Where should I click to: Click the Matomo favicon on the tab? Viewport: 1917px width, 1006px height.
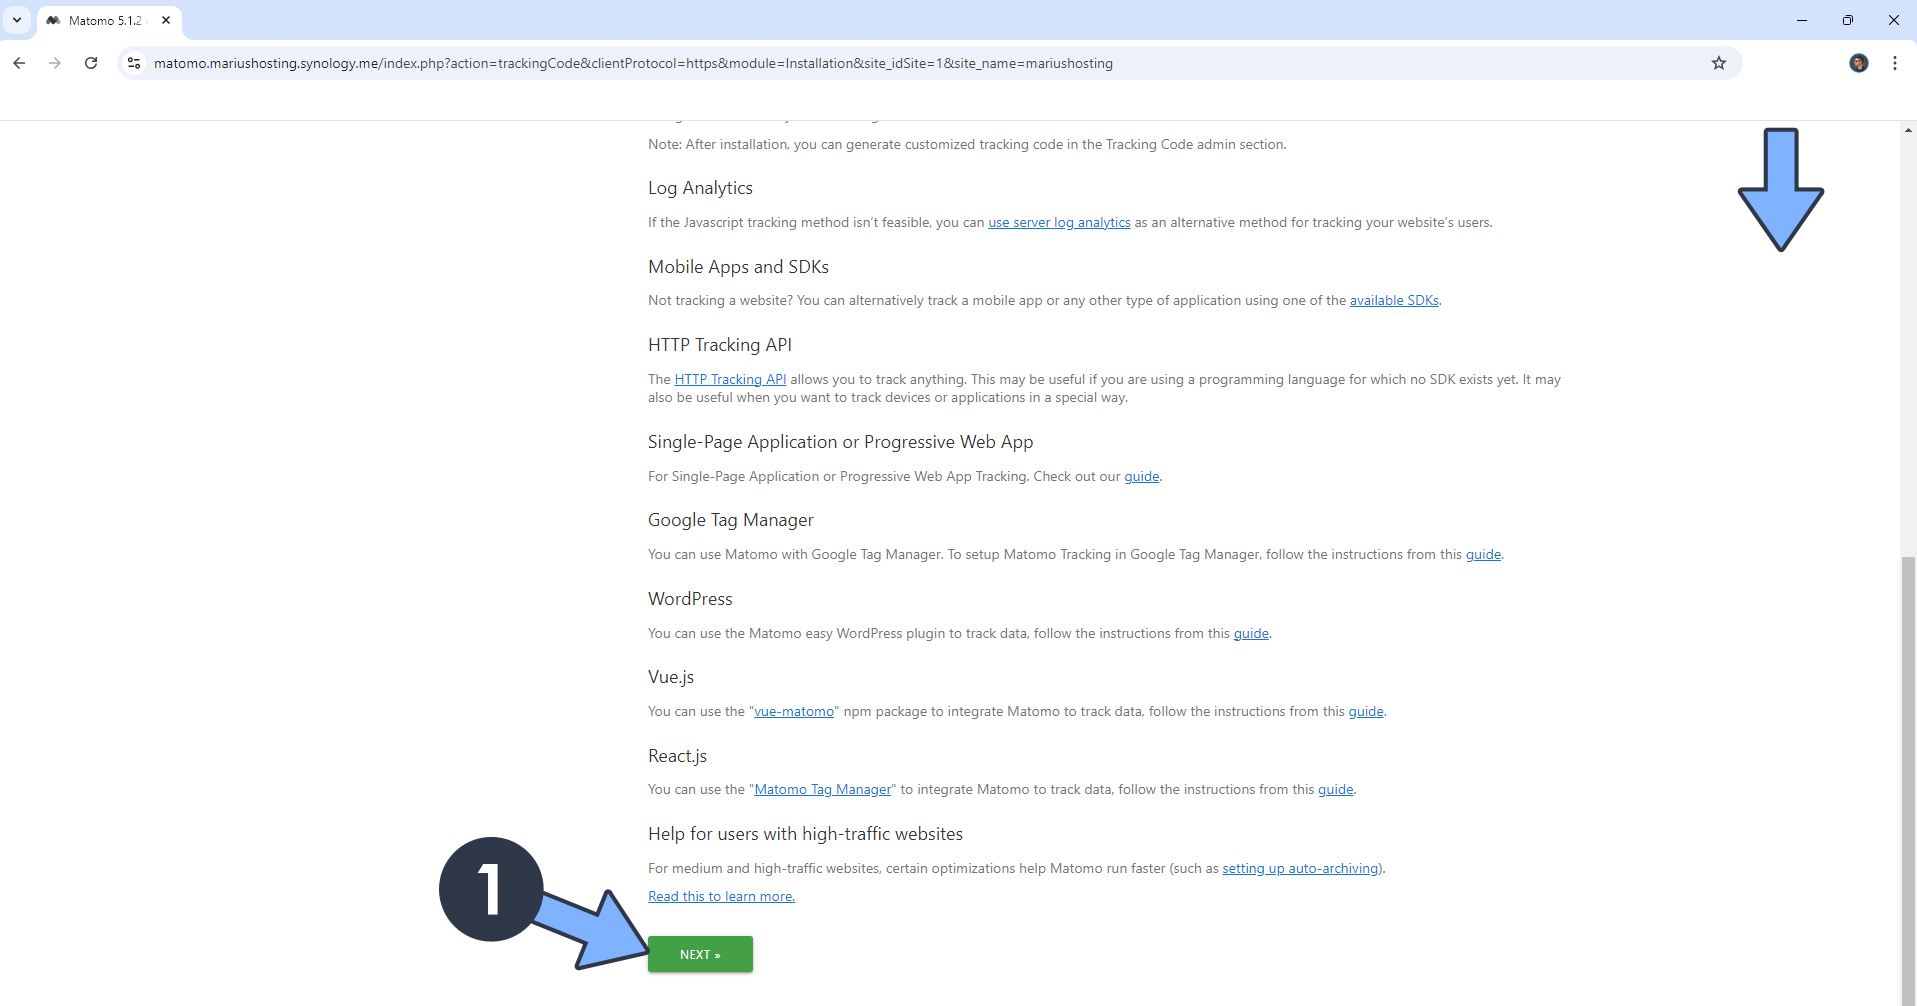pyautogui.click(x=53, y=20)
